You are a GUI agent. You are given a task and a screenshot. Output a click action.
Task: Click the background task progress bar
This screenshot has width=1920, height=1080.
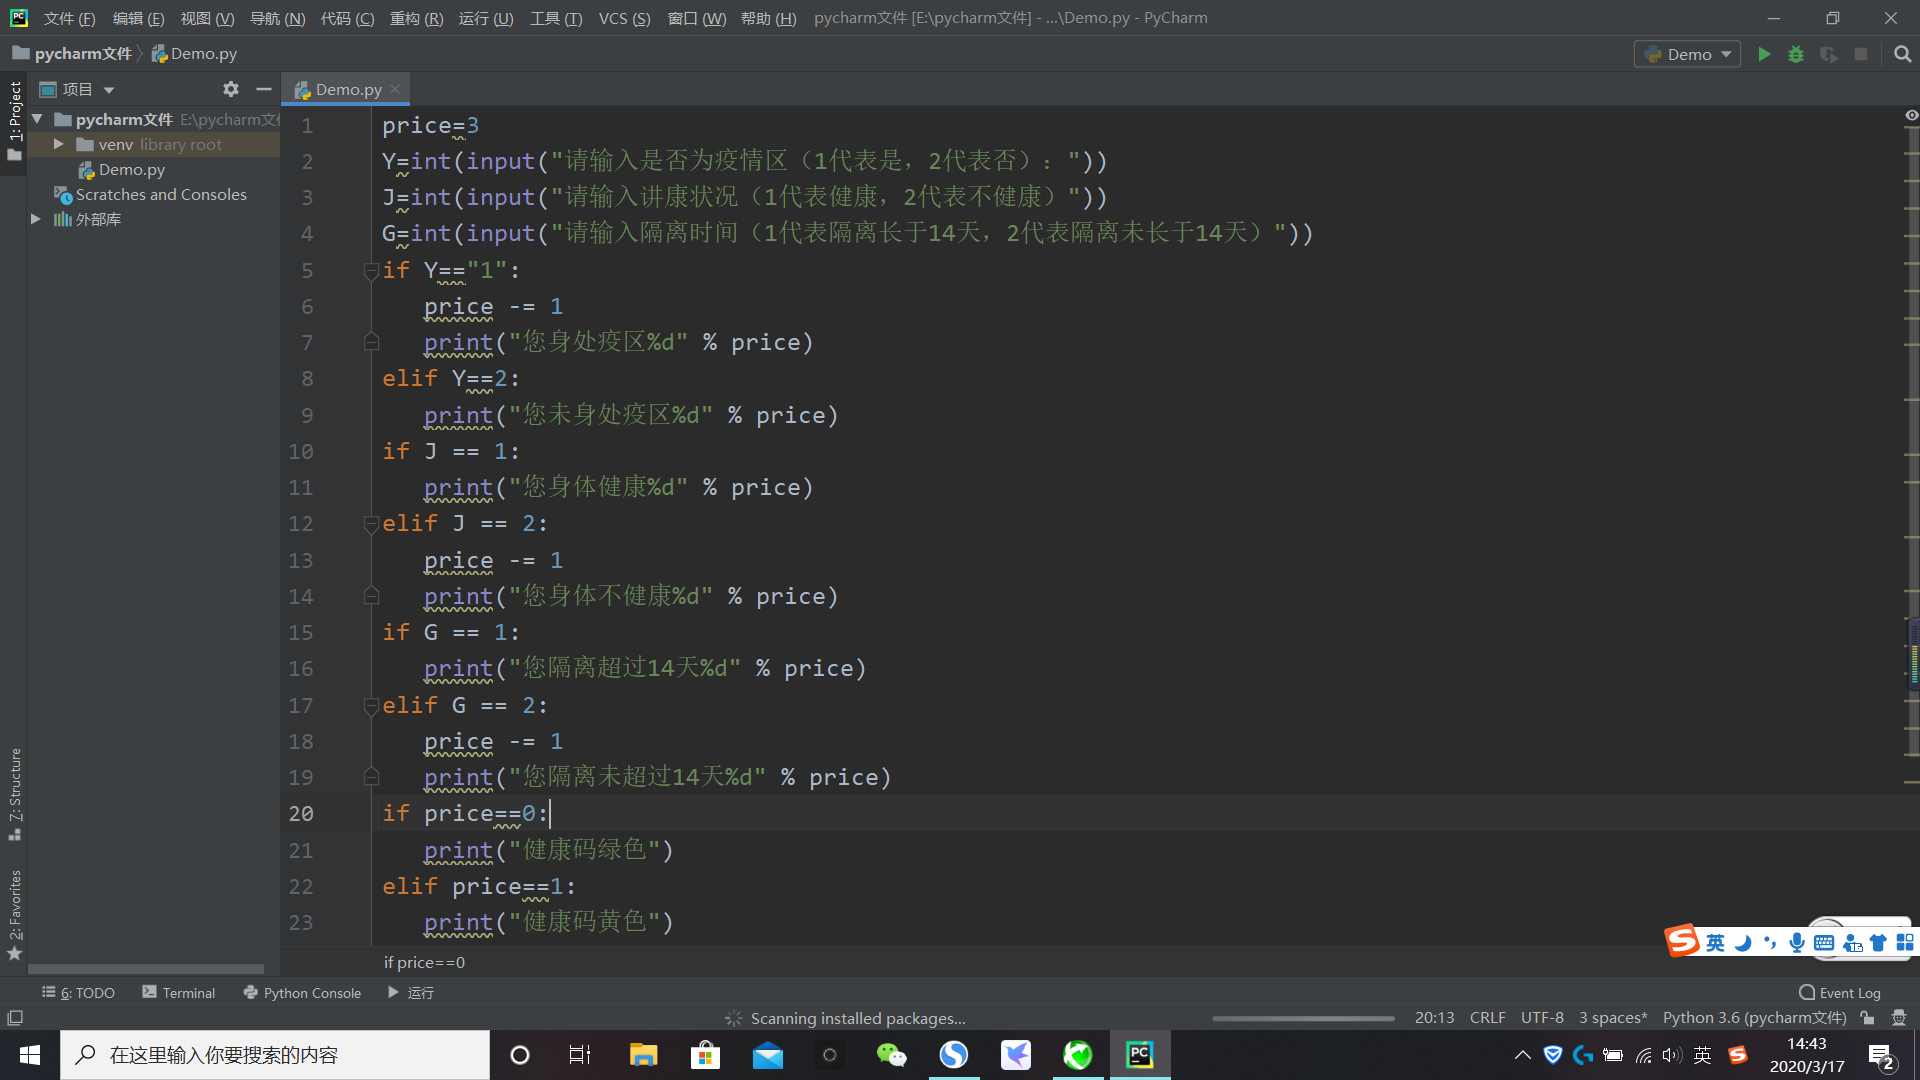click(x=1303, y=1018)
